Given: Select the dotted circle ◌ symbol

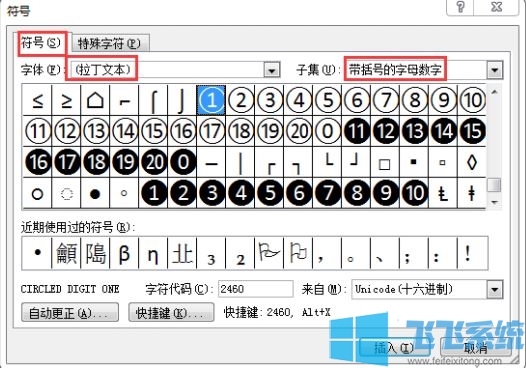Looking at the screenshot, I should [66, 193].
